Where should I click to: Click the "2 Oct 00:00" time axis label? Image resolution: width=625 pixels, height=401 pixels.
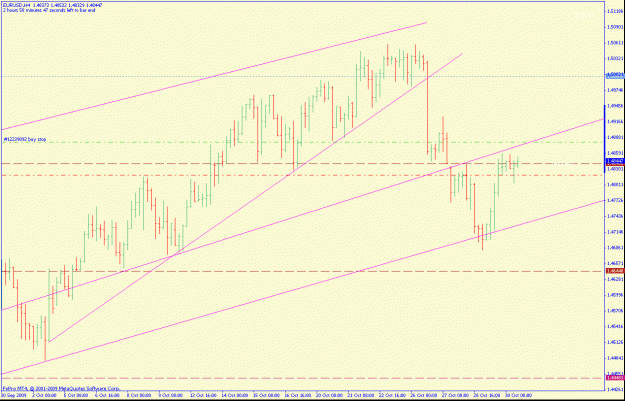tap(44, 395)
